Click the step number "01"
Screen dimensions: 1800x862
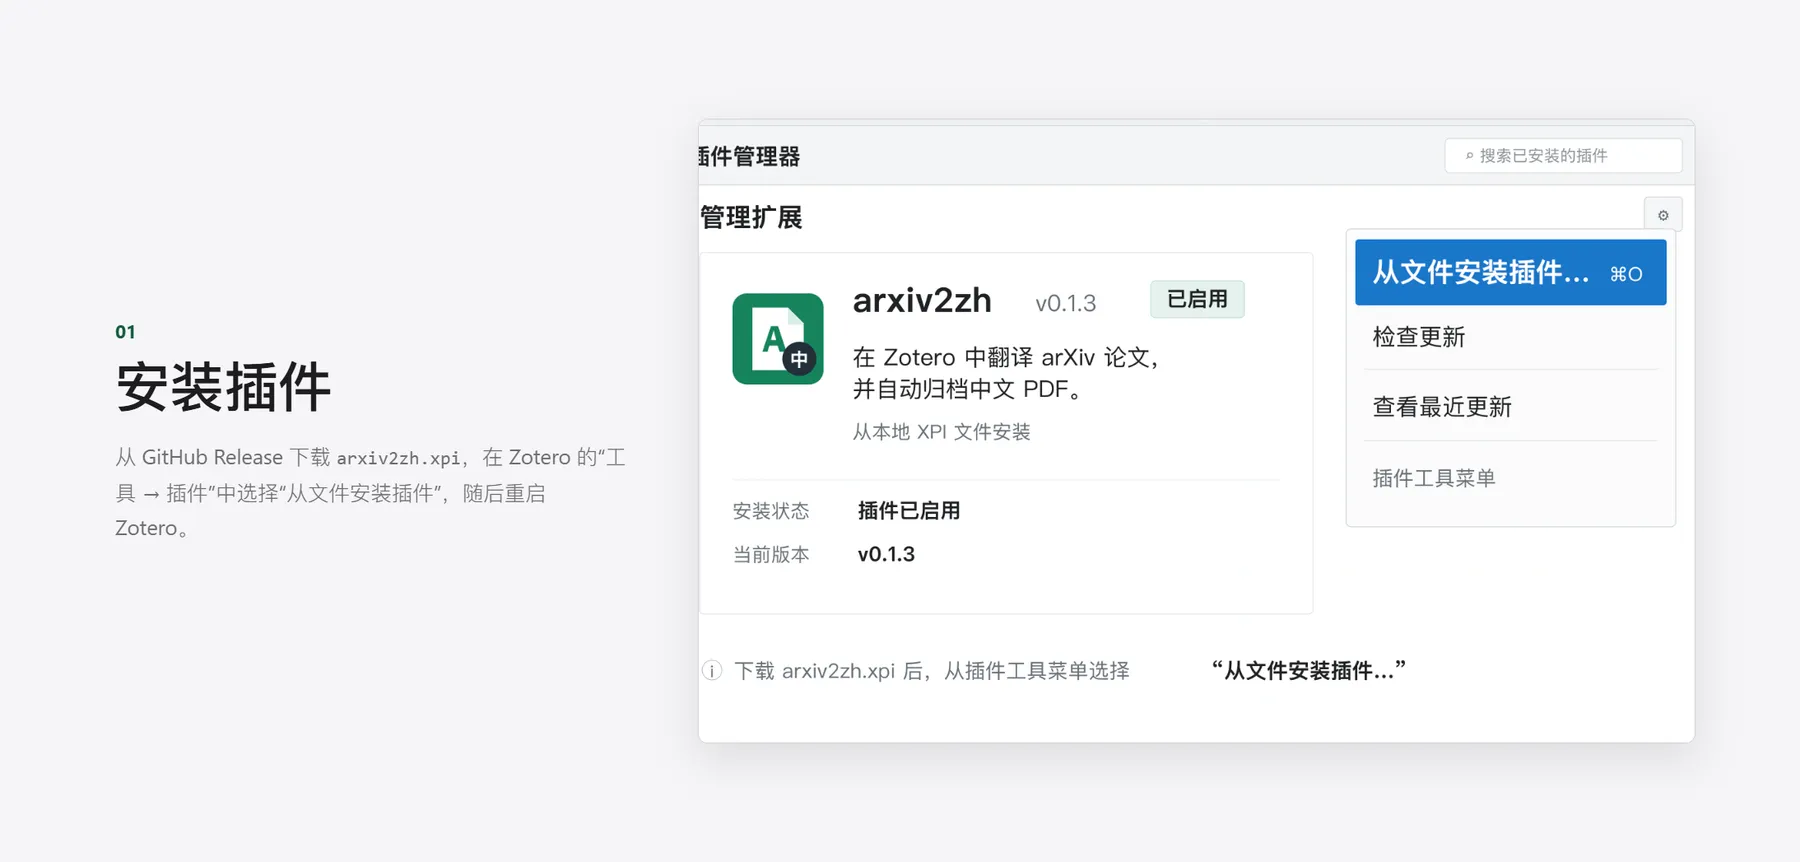click(125, 332)
